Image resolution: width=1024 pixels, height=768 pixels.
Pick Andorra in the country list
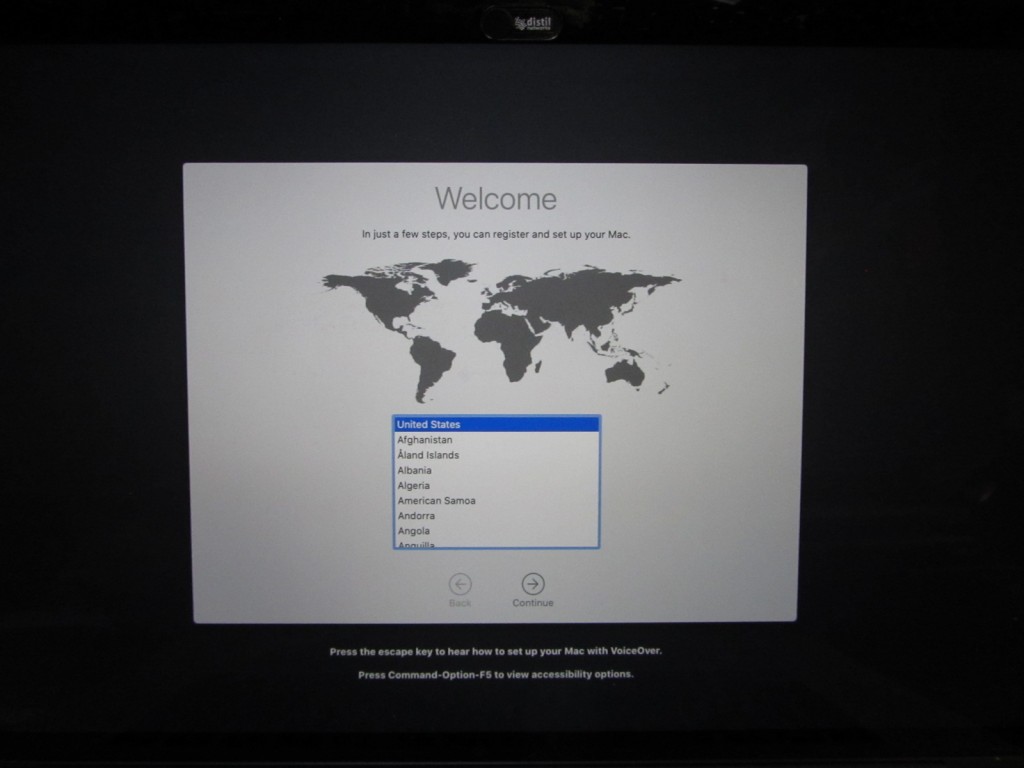coord(496,515)
